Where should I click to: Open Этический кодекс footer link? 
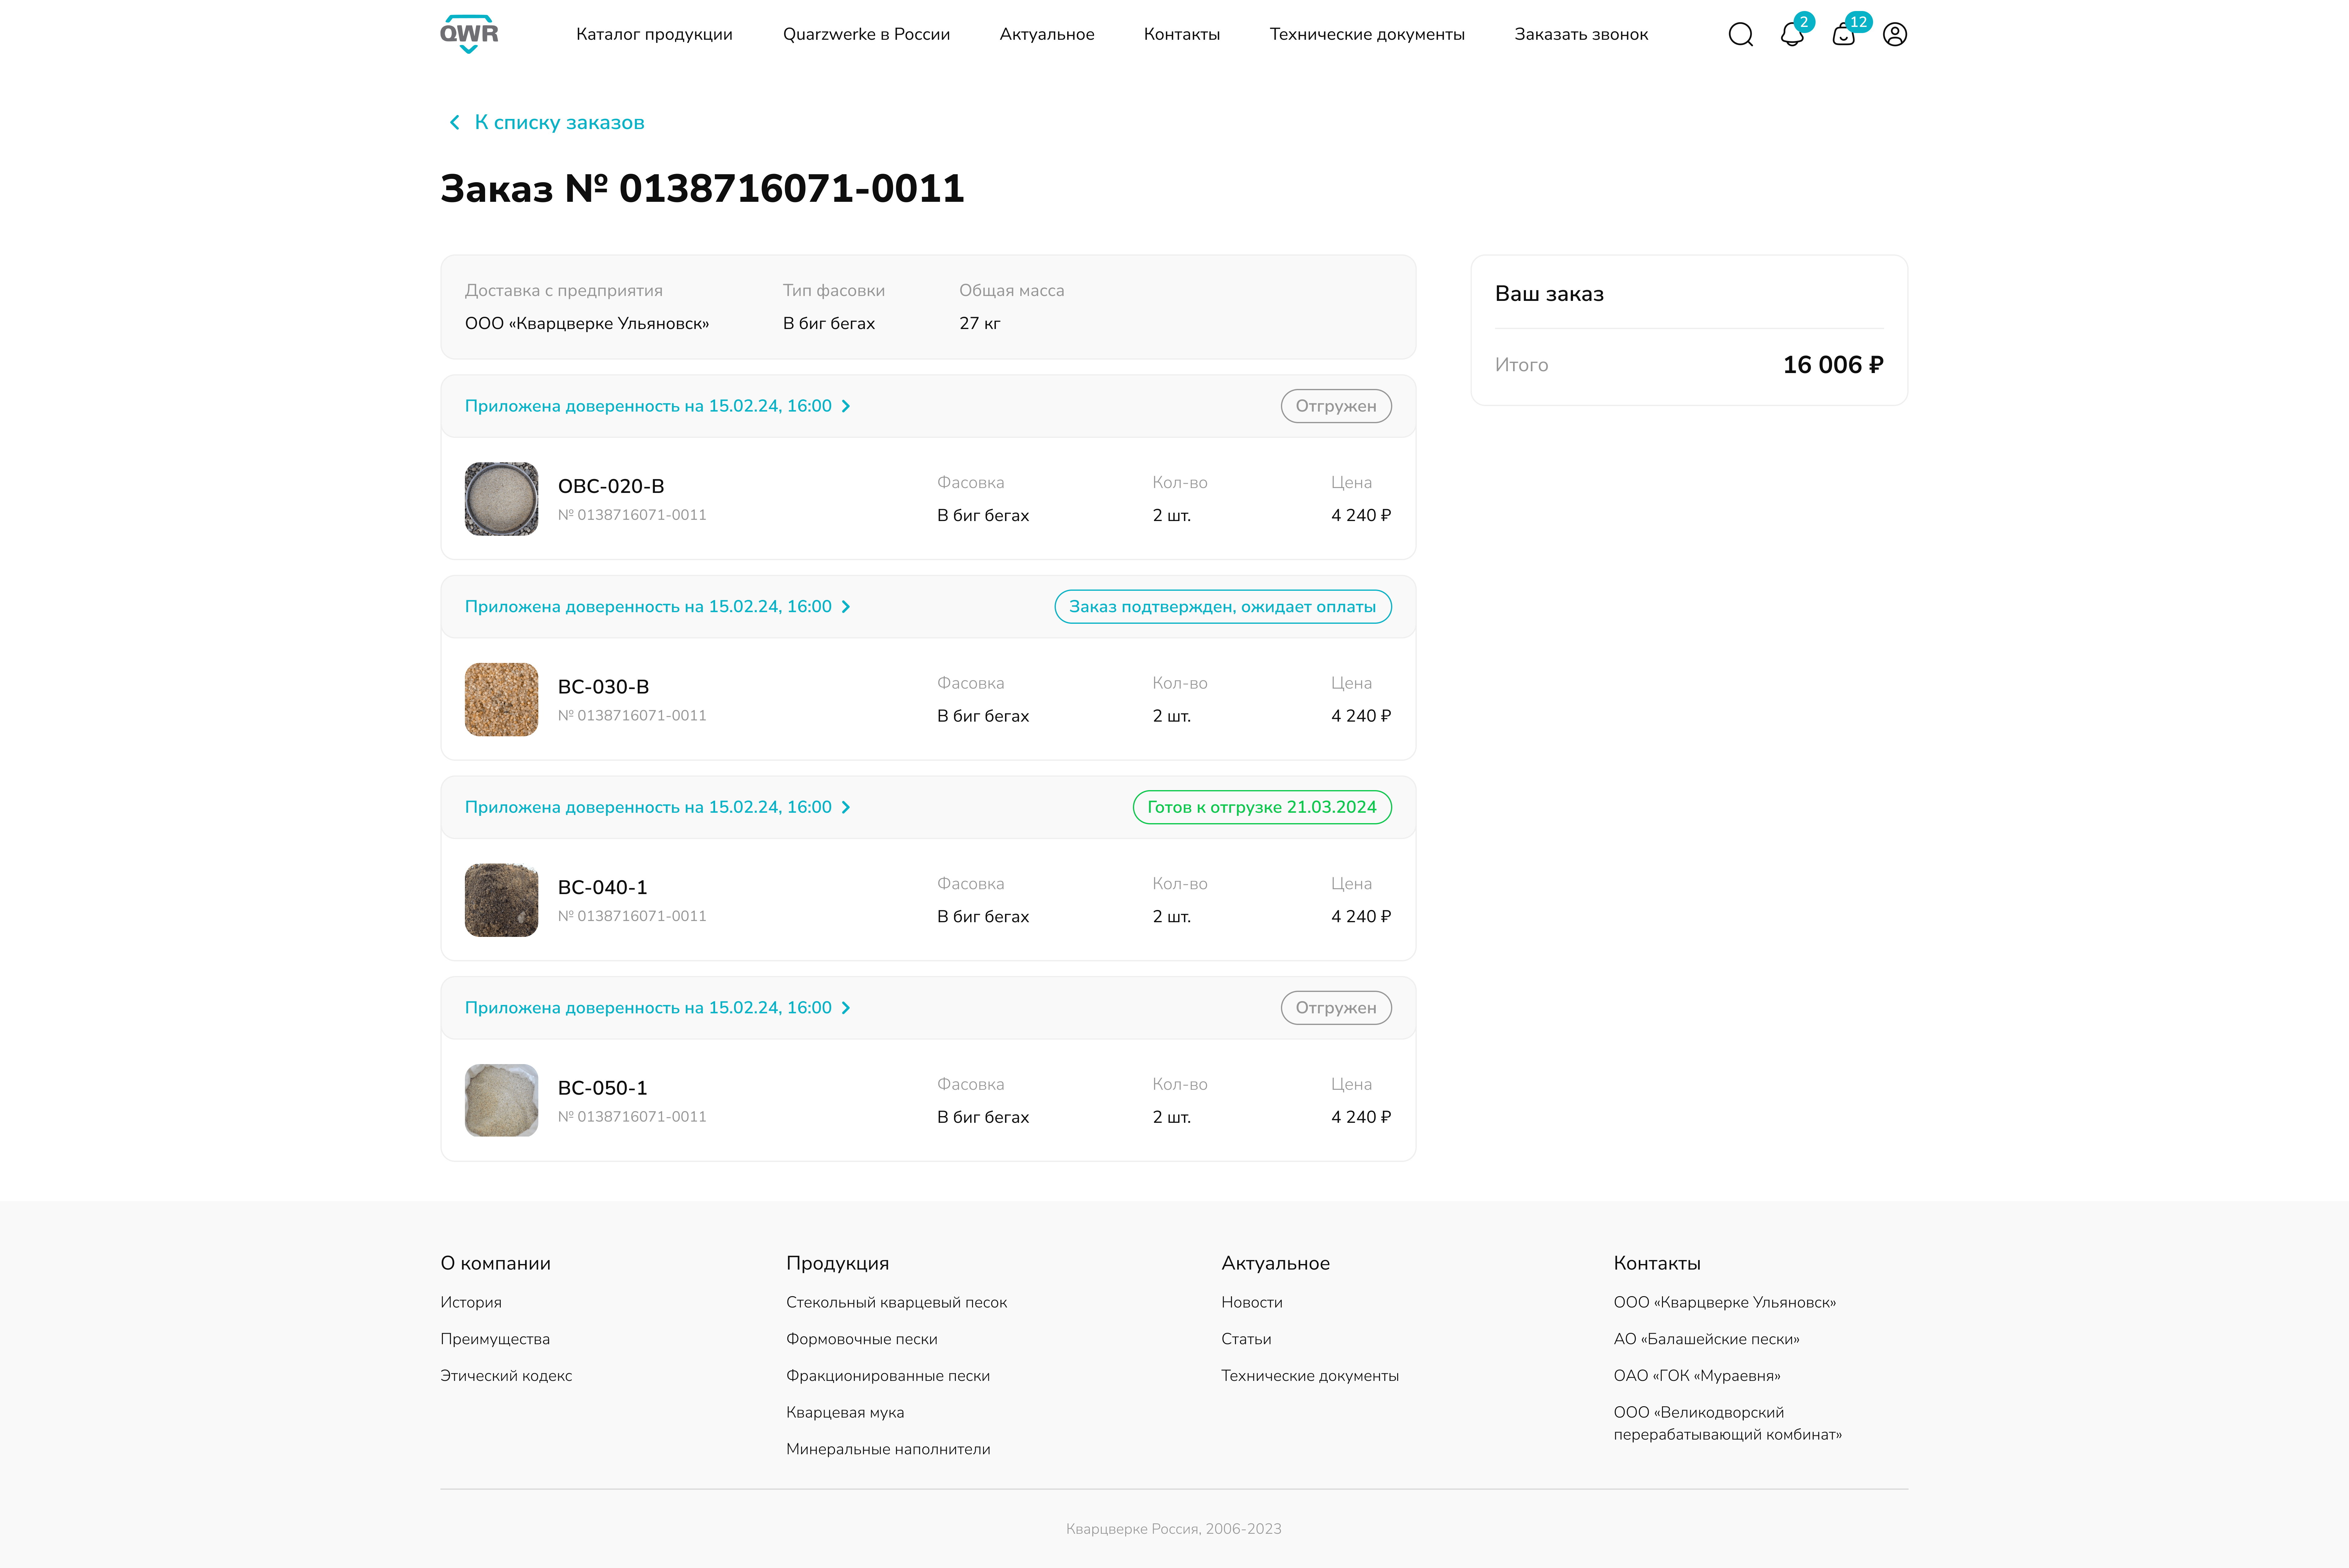(x=506, y=1376)
